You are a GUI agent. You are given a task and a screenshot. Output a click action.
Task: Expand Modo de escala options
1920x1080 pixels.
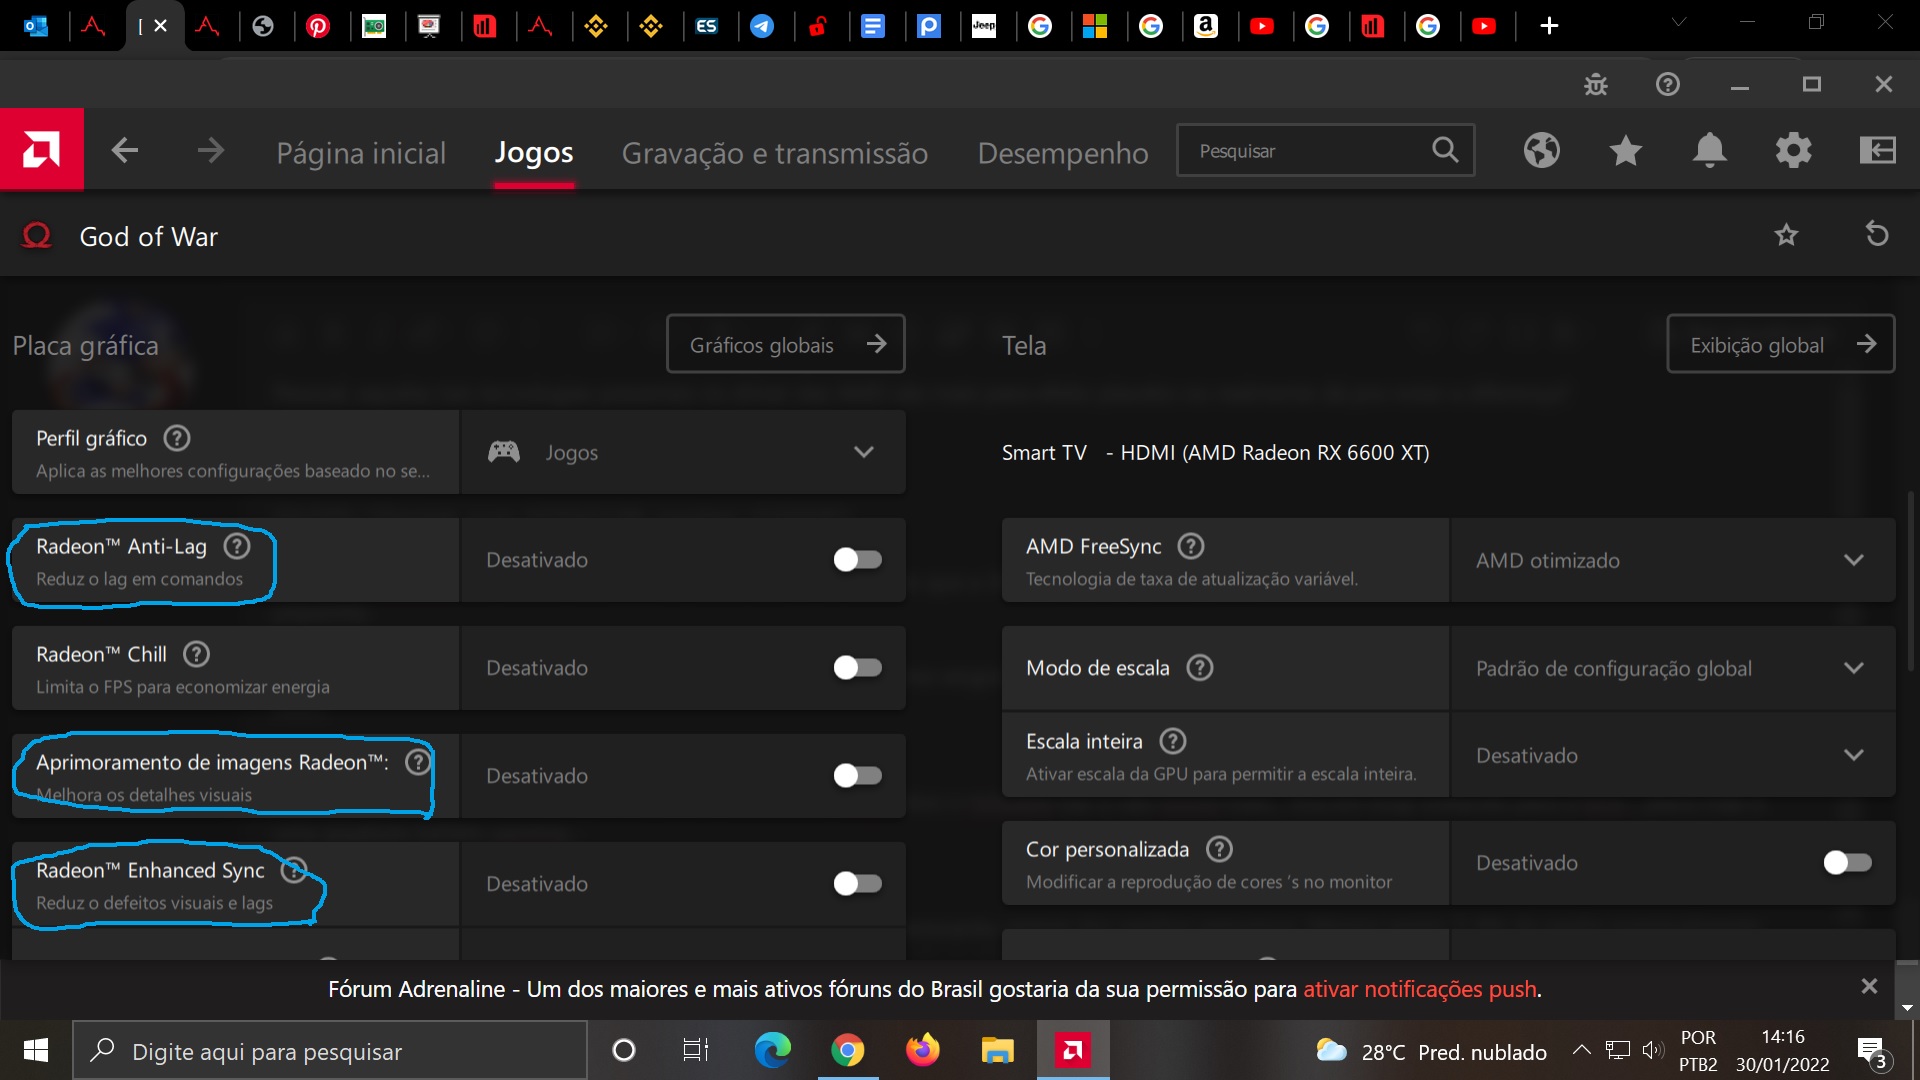click(x=1855, y=668)
